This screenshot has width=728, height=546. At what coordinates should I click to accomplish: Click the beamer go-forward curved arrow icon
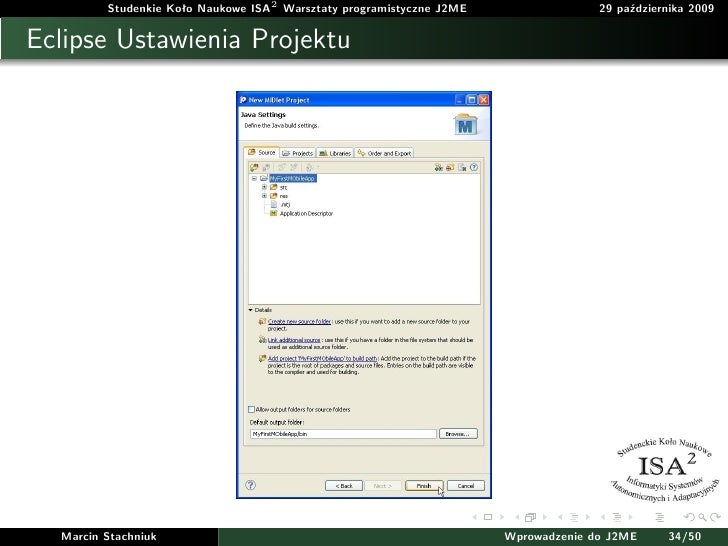[x=715, y=517]
